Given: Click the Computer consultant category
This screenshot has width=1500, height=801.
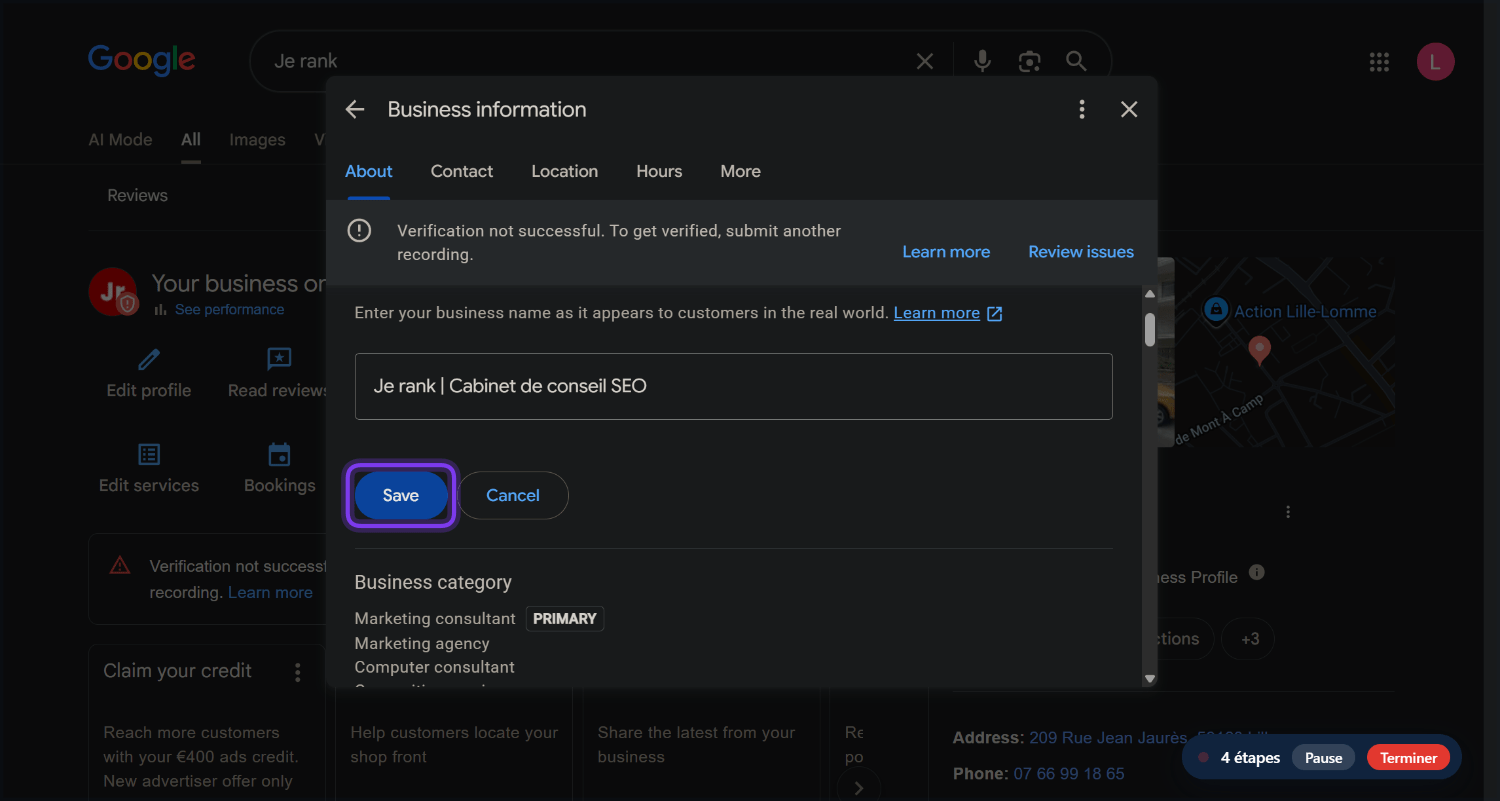Looking at the screenshot, I should click(x=435, y=667).
